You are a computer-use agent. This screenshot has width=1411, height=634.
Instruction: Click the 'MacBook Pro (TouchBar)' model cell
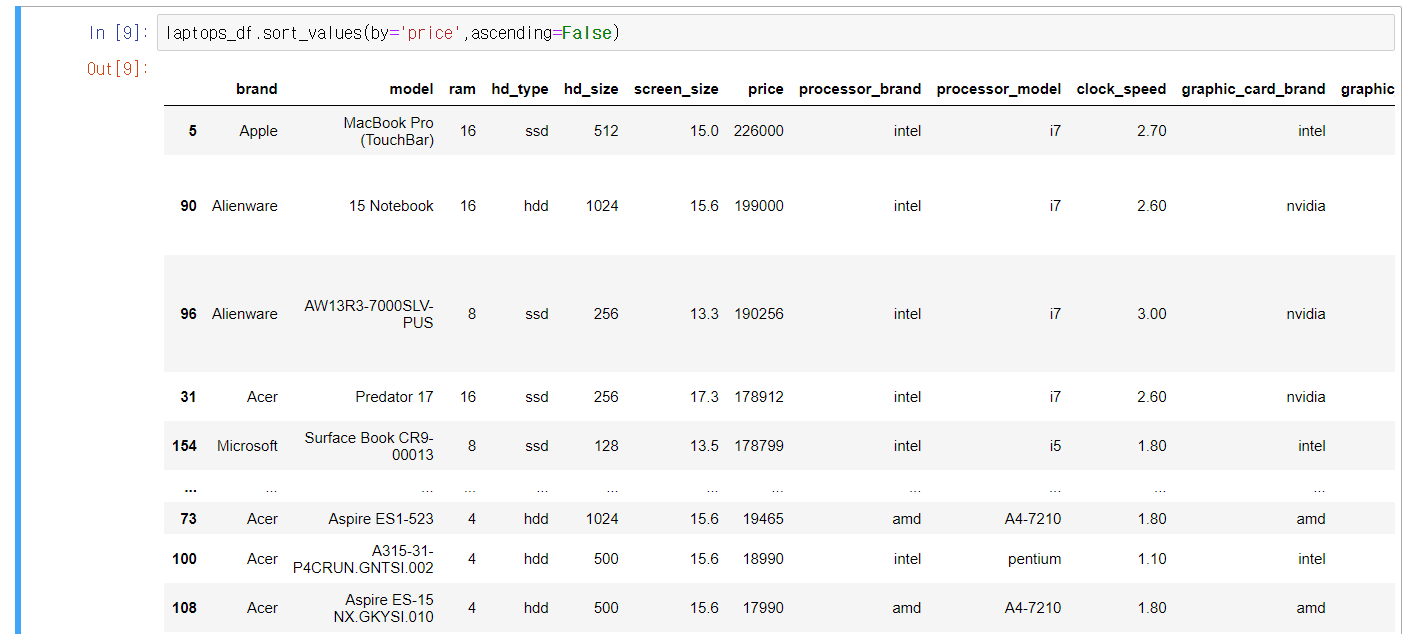(x=389, y=131)
